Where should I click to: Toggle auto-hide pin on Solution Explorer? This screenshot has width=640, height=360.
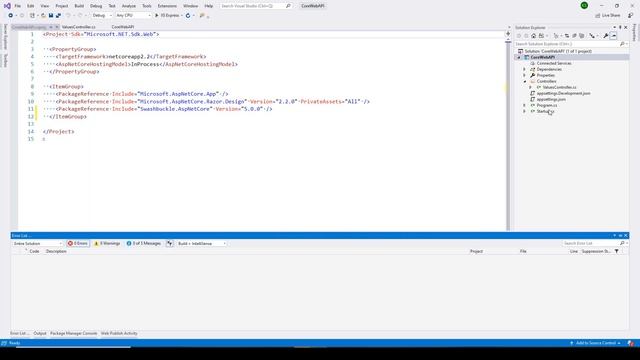[x=620, y=27]
